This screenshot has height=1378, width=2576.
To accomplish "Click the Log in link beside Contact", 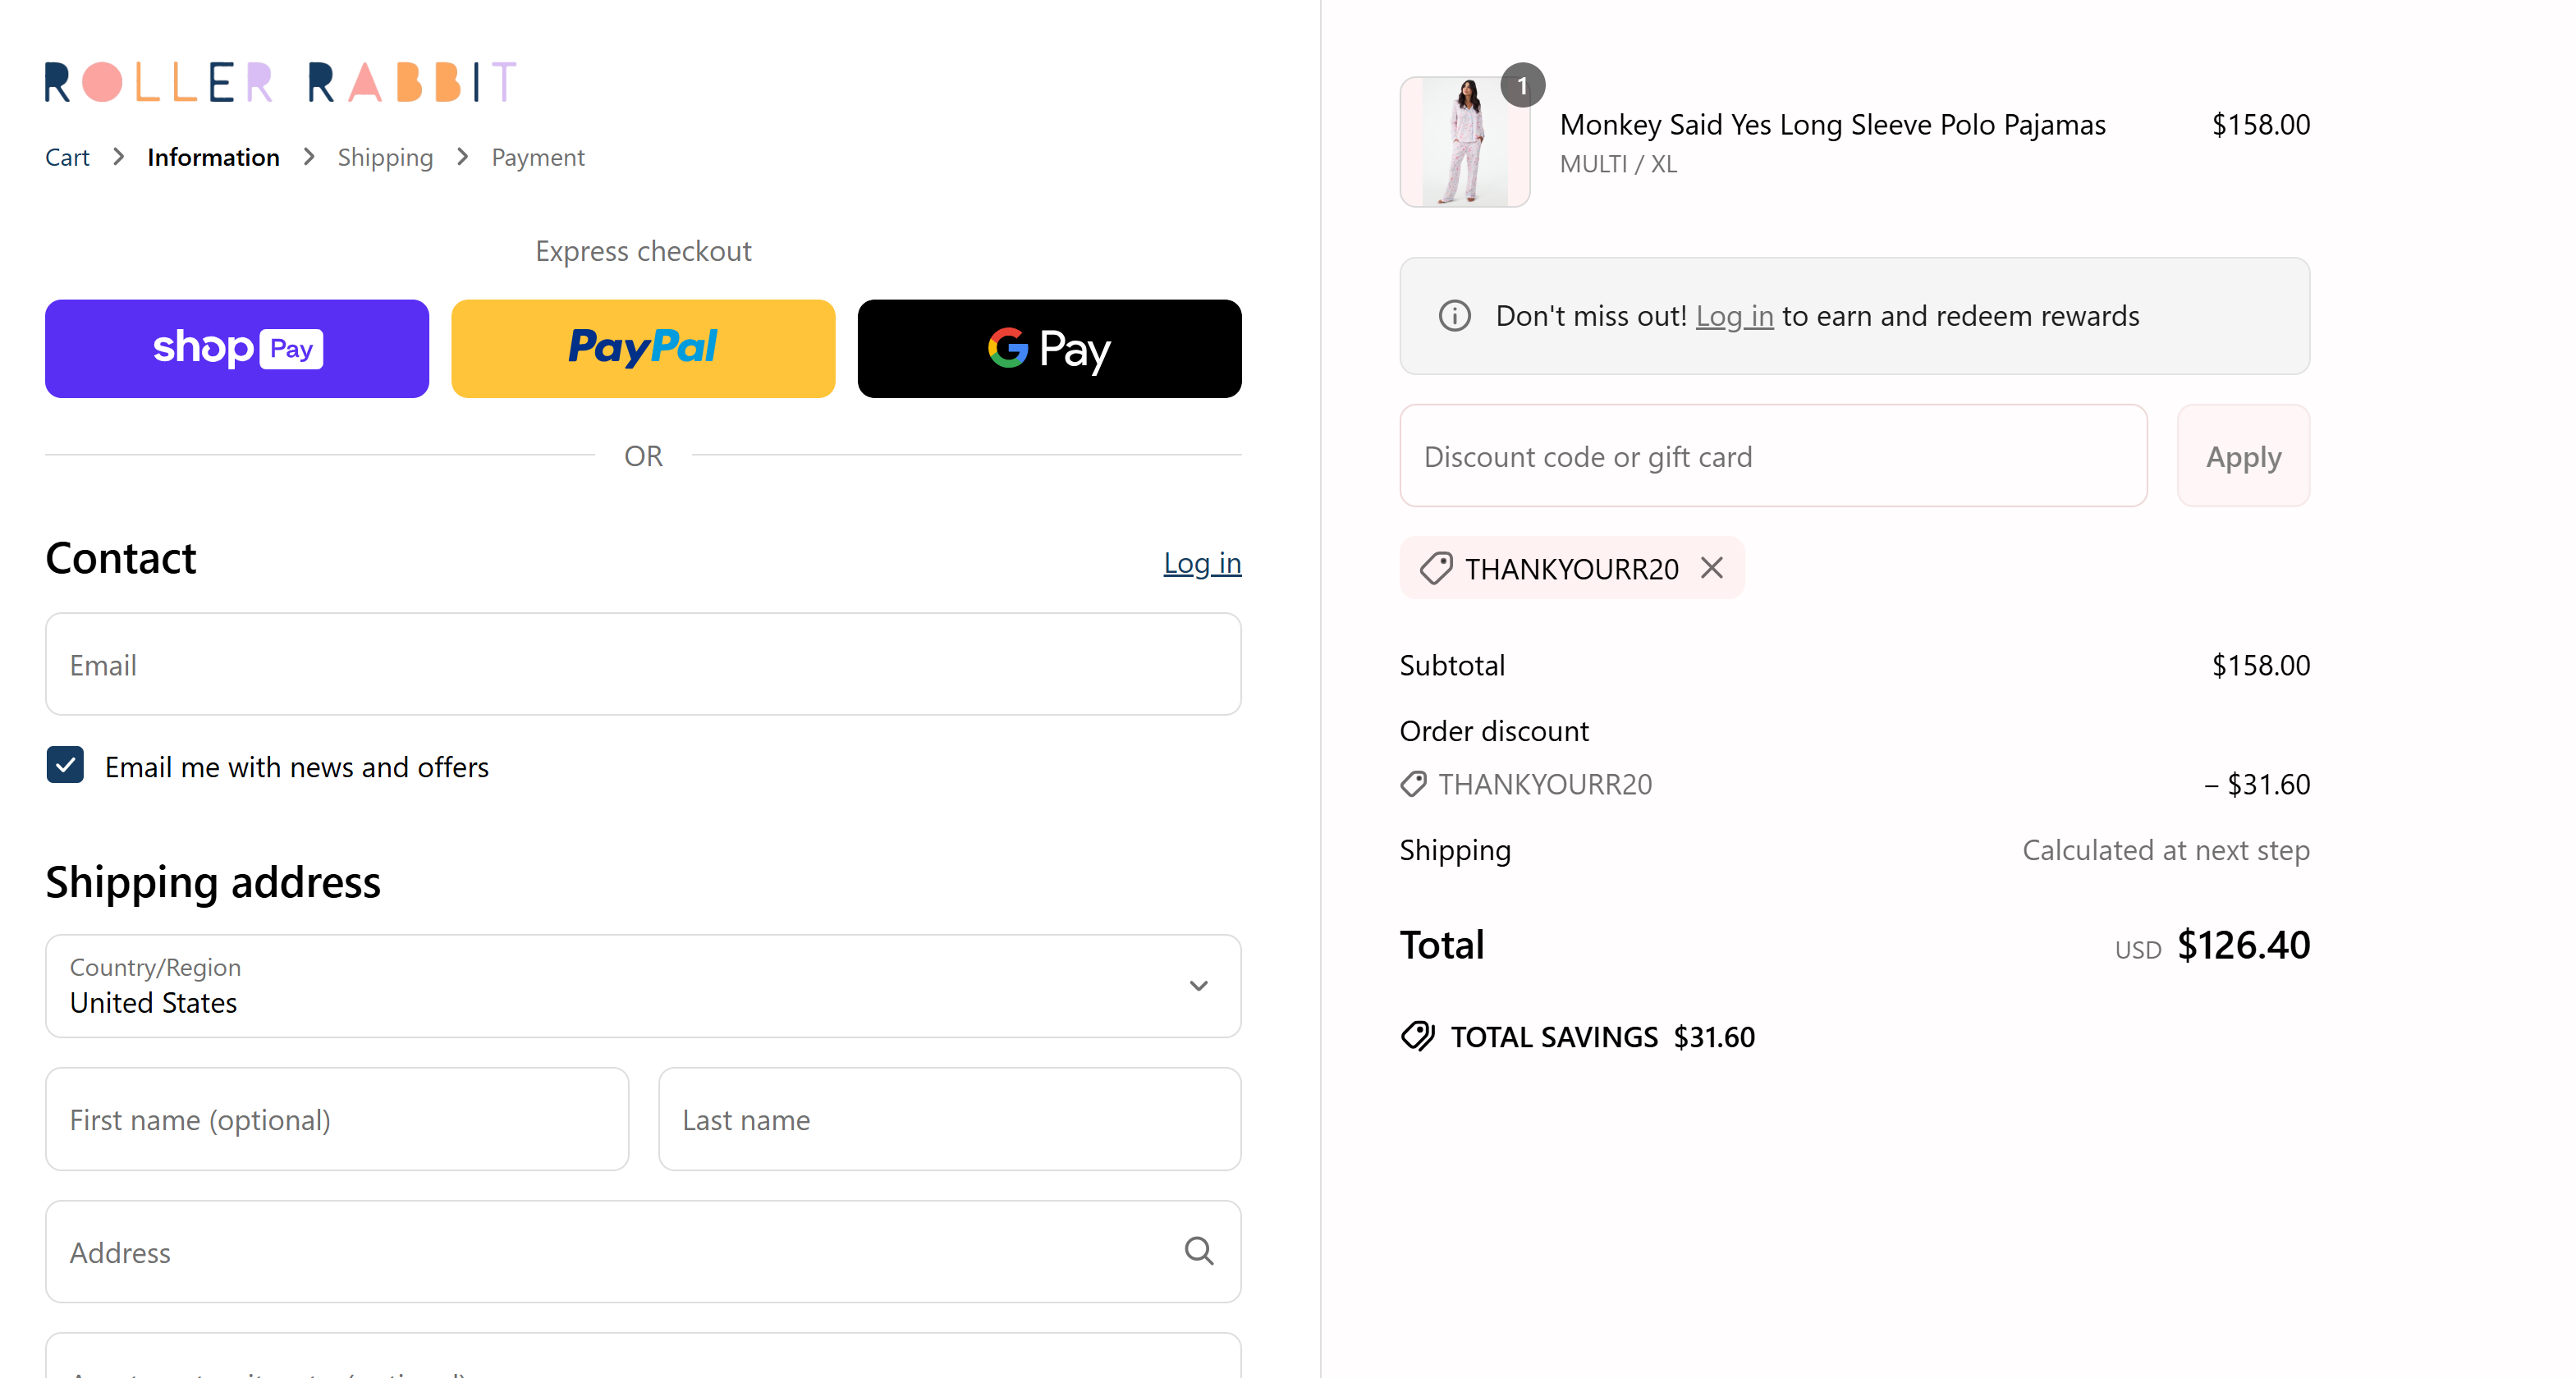I will (x=1202, y=563).
